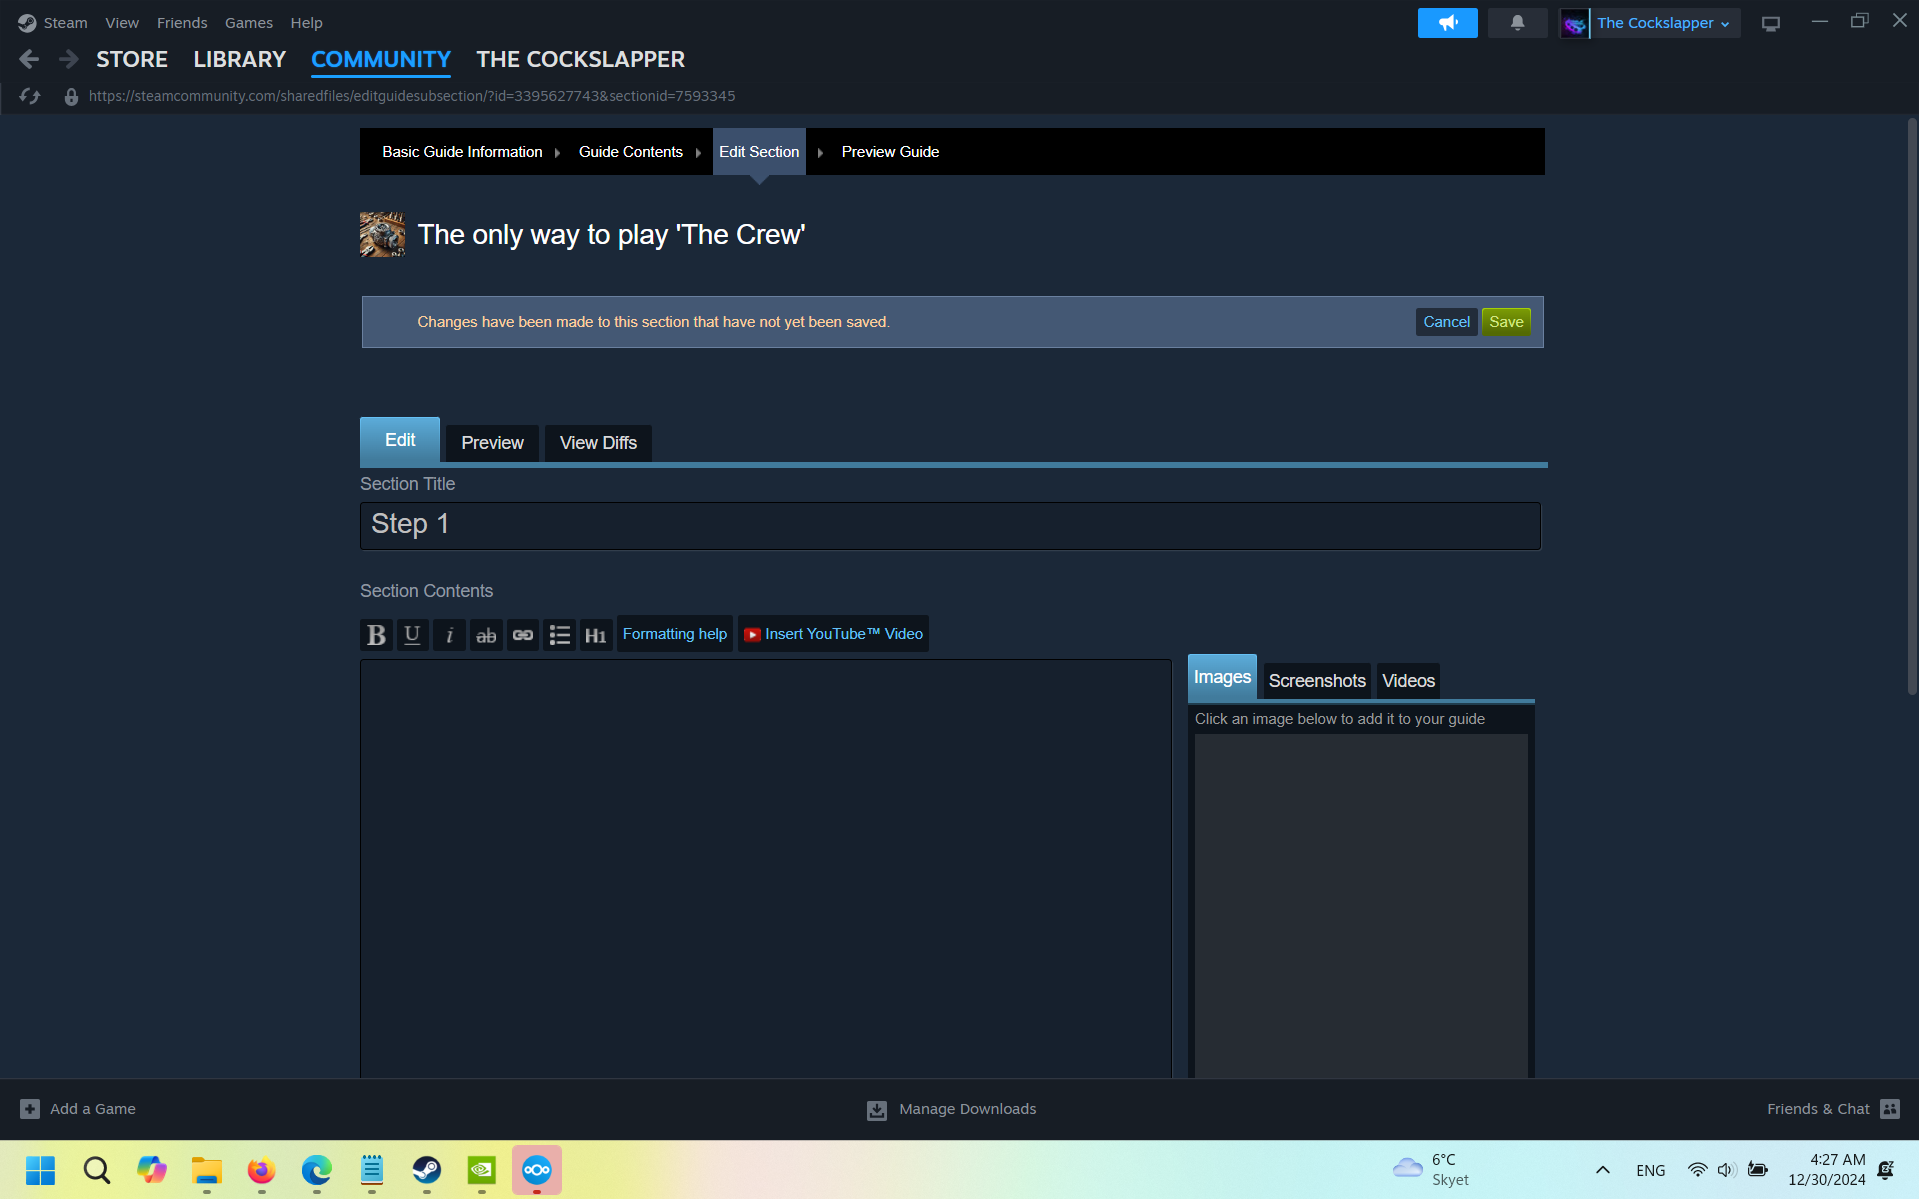Click the page URL address bar
Viewport: 1919px width, 1199px height.
point(411,96)
